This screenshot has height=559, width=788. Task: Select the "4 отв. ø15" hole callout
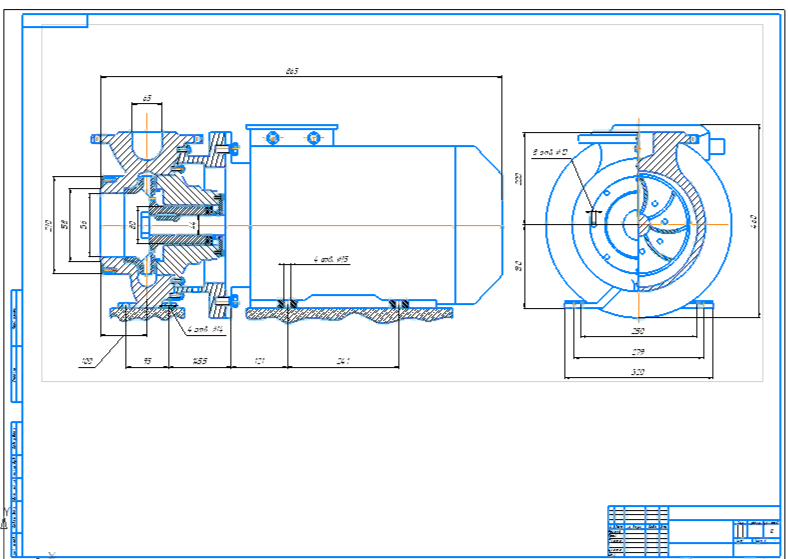[x=329, y=259]
